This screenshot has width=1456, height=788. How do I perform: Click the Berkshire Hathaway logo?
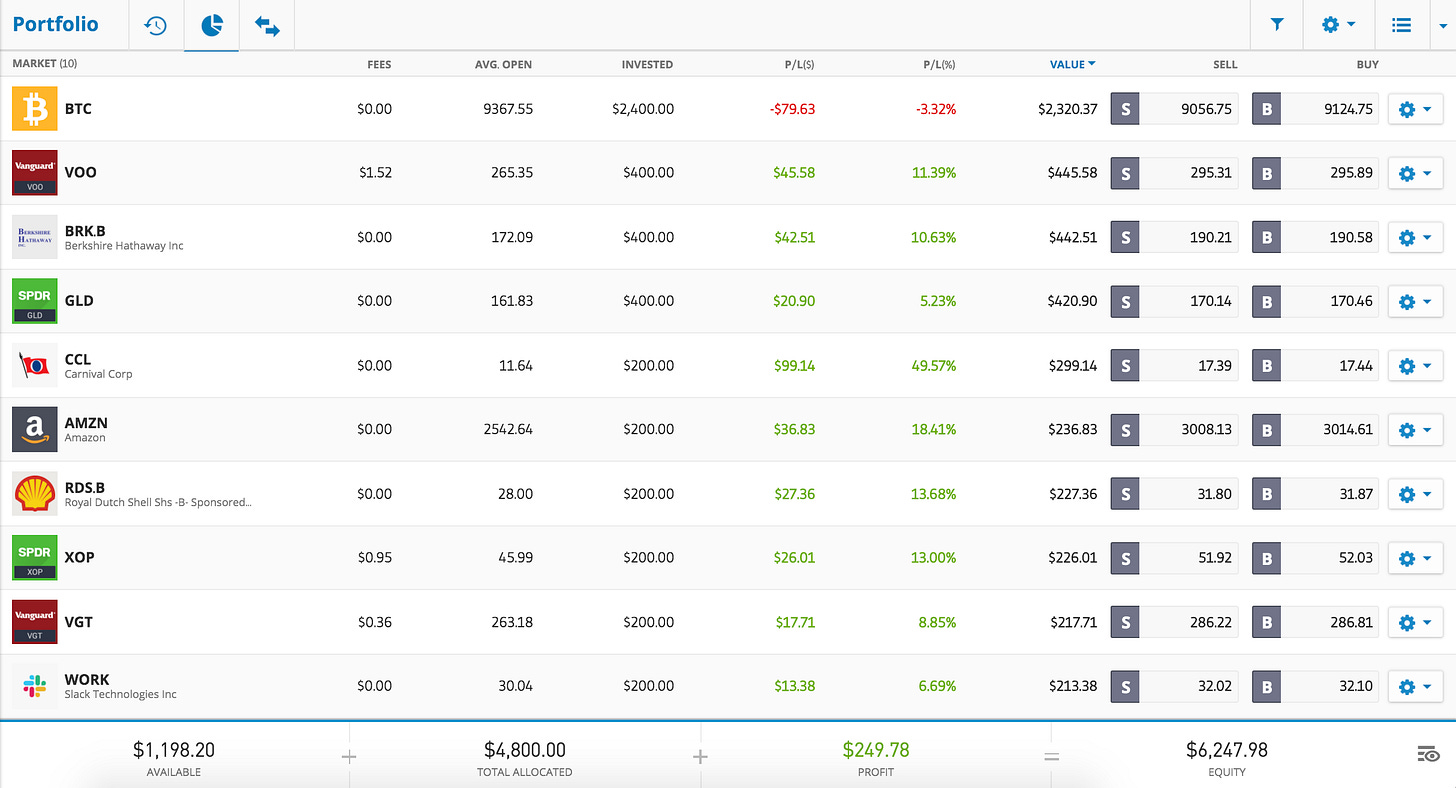pyautogui.click(x=35, y=237)
